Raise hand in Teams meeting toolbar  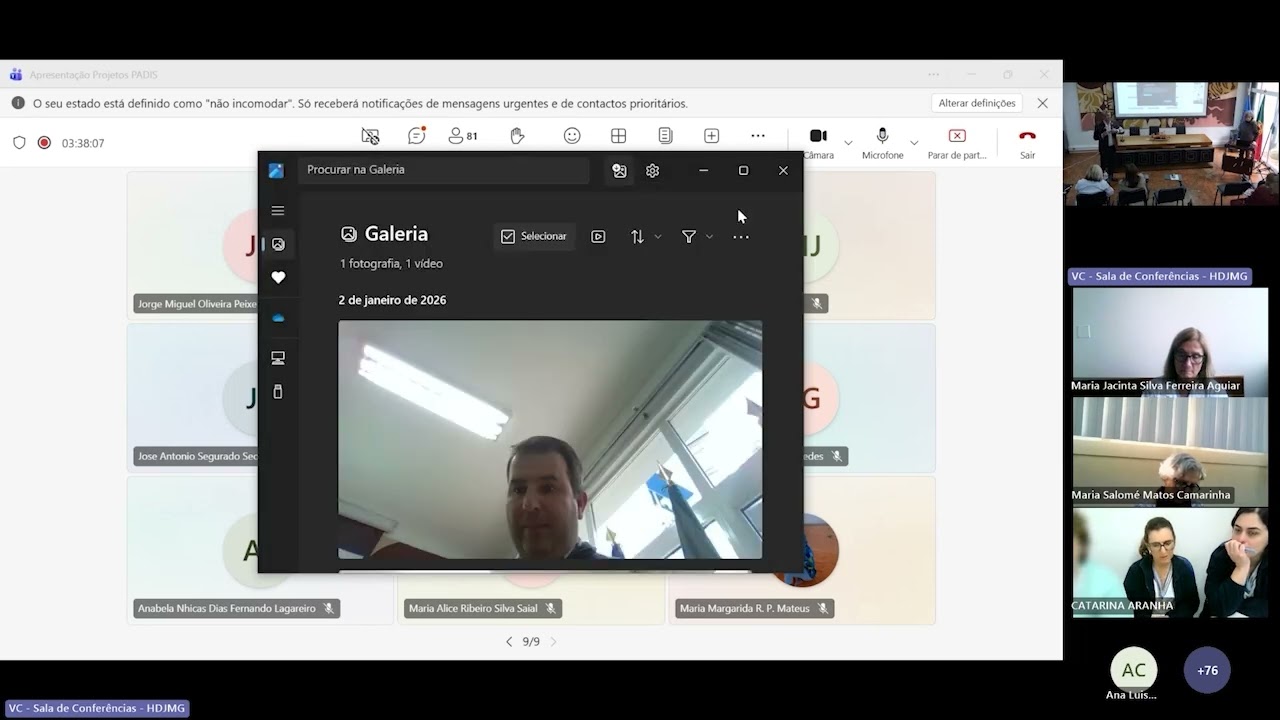coord(517,136)
